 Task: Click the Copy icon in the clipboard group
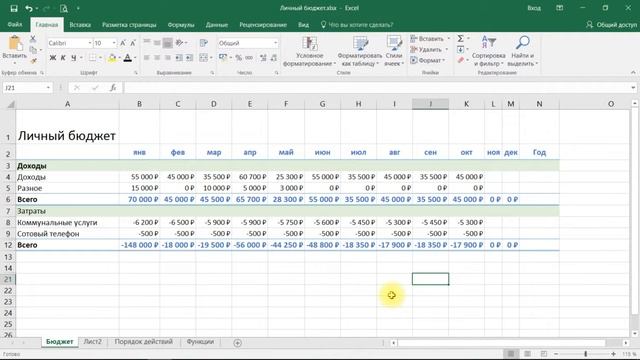click(x=33, y=50)
